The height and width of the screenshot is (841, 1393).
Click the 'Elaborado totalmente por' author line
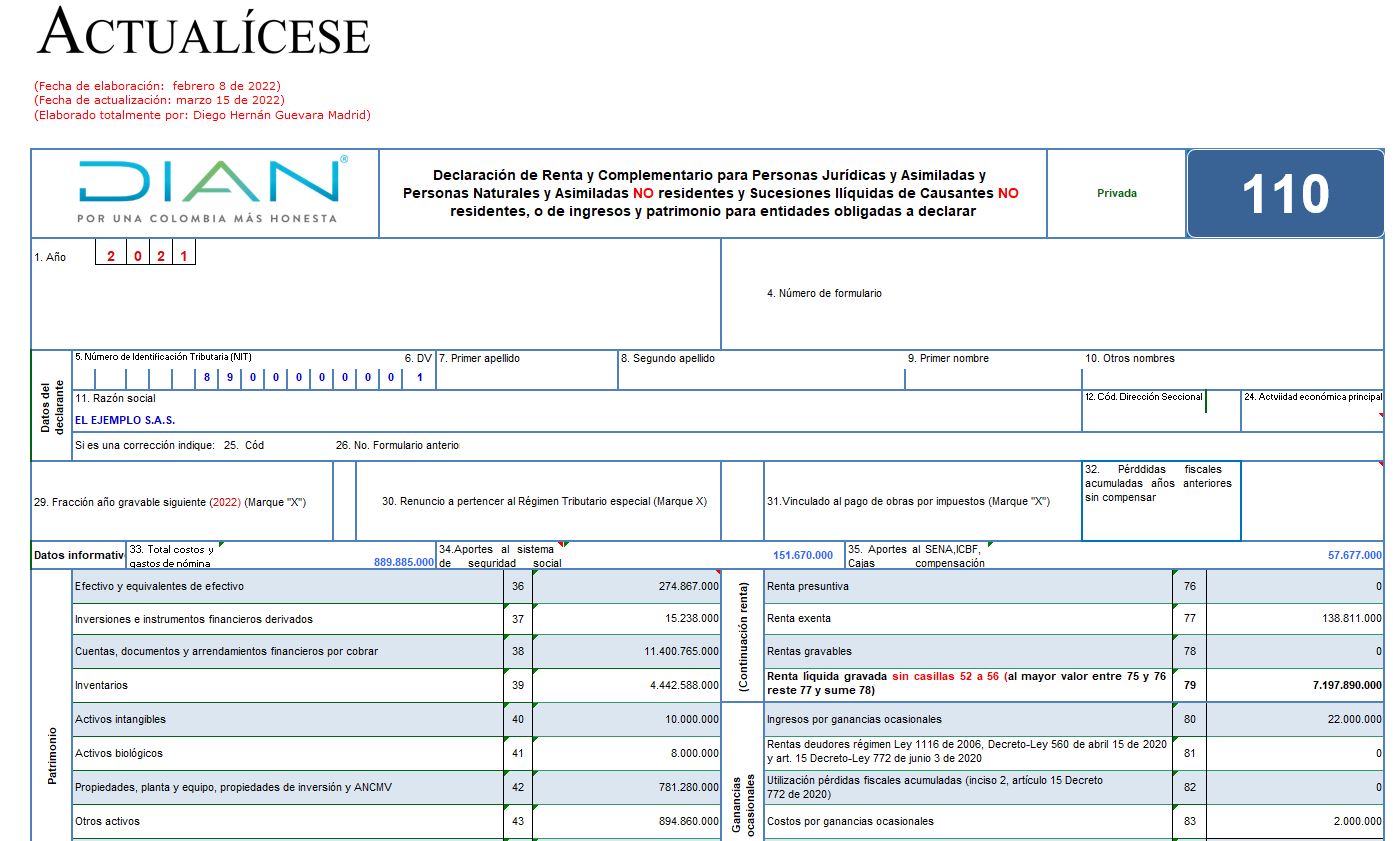(202, 115)
